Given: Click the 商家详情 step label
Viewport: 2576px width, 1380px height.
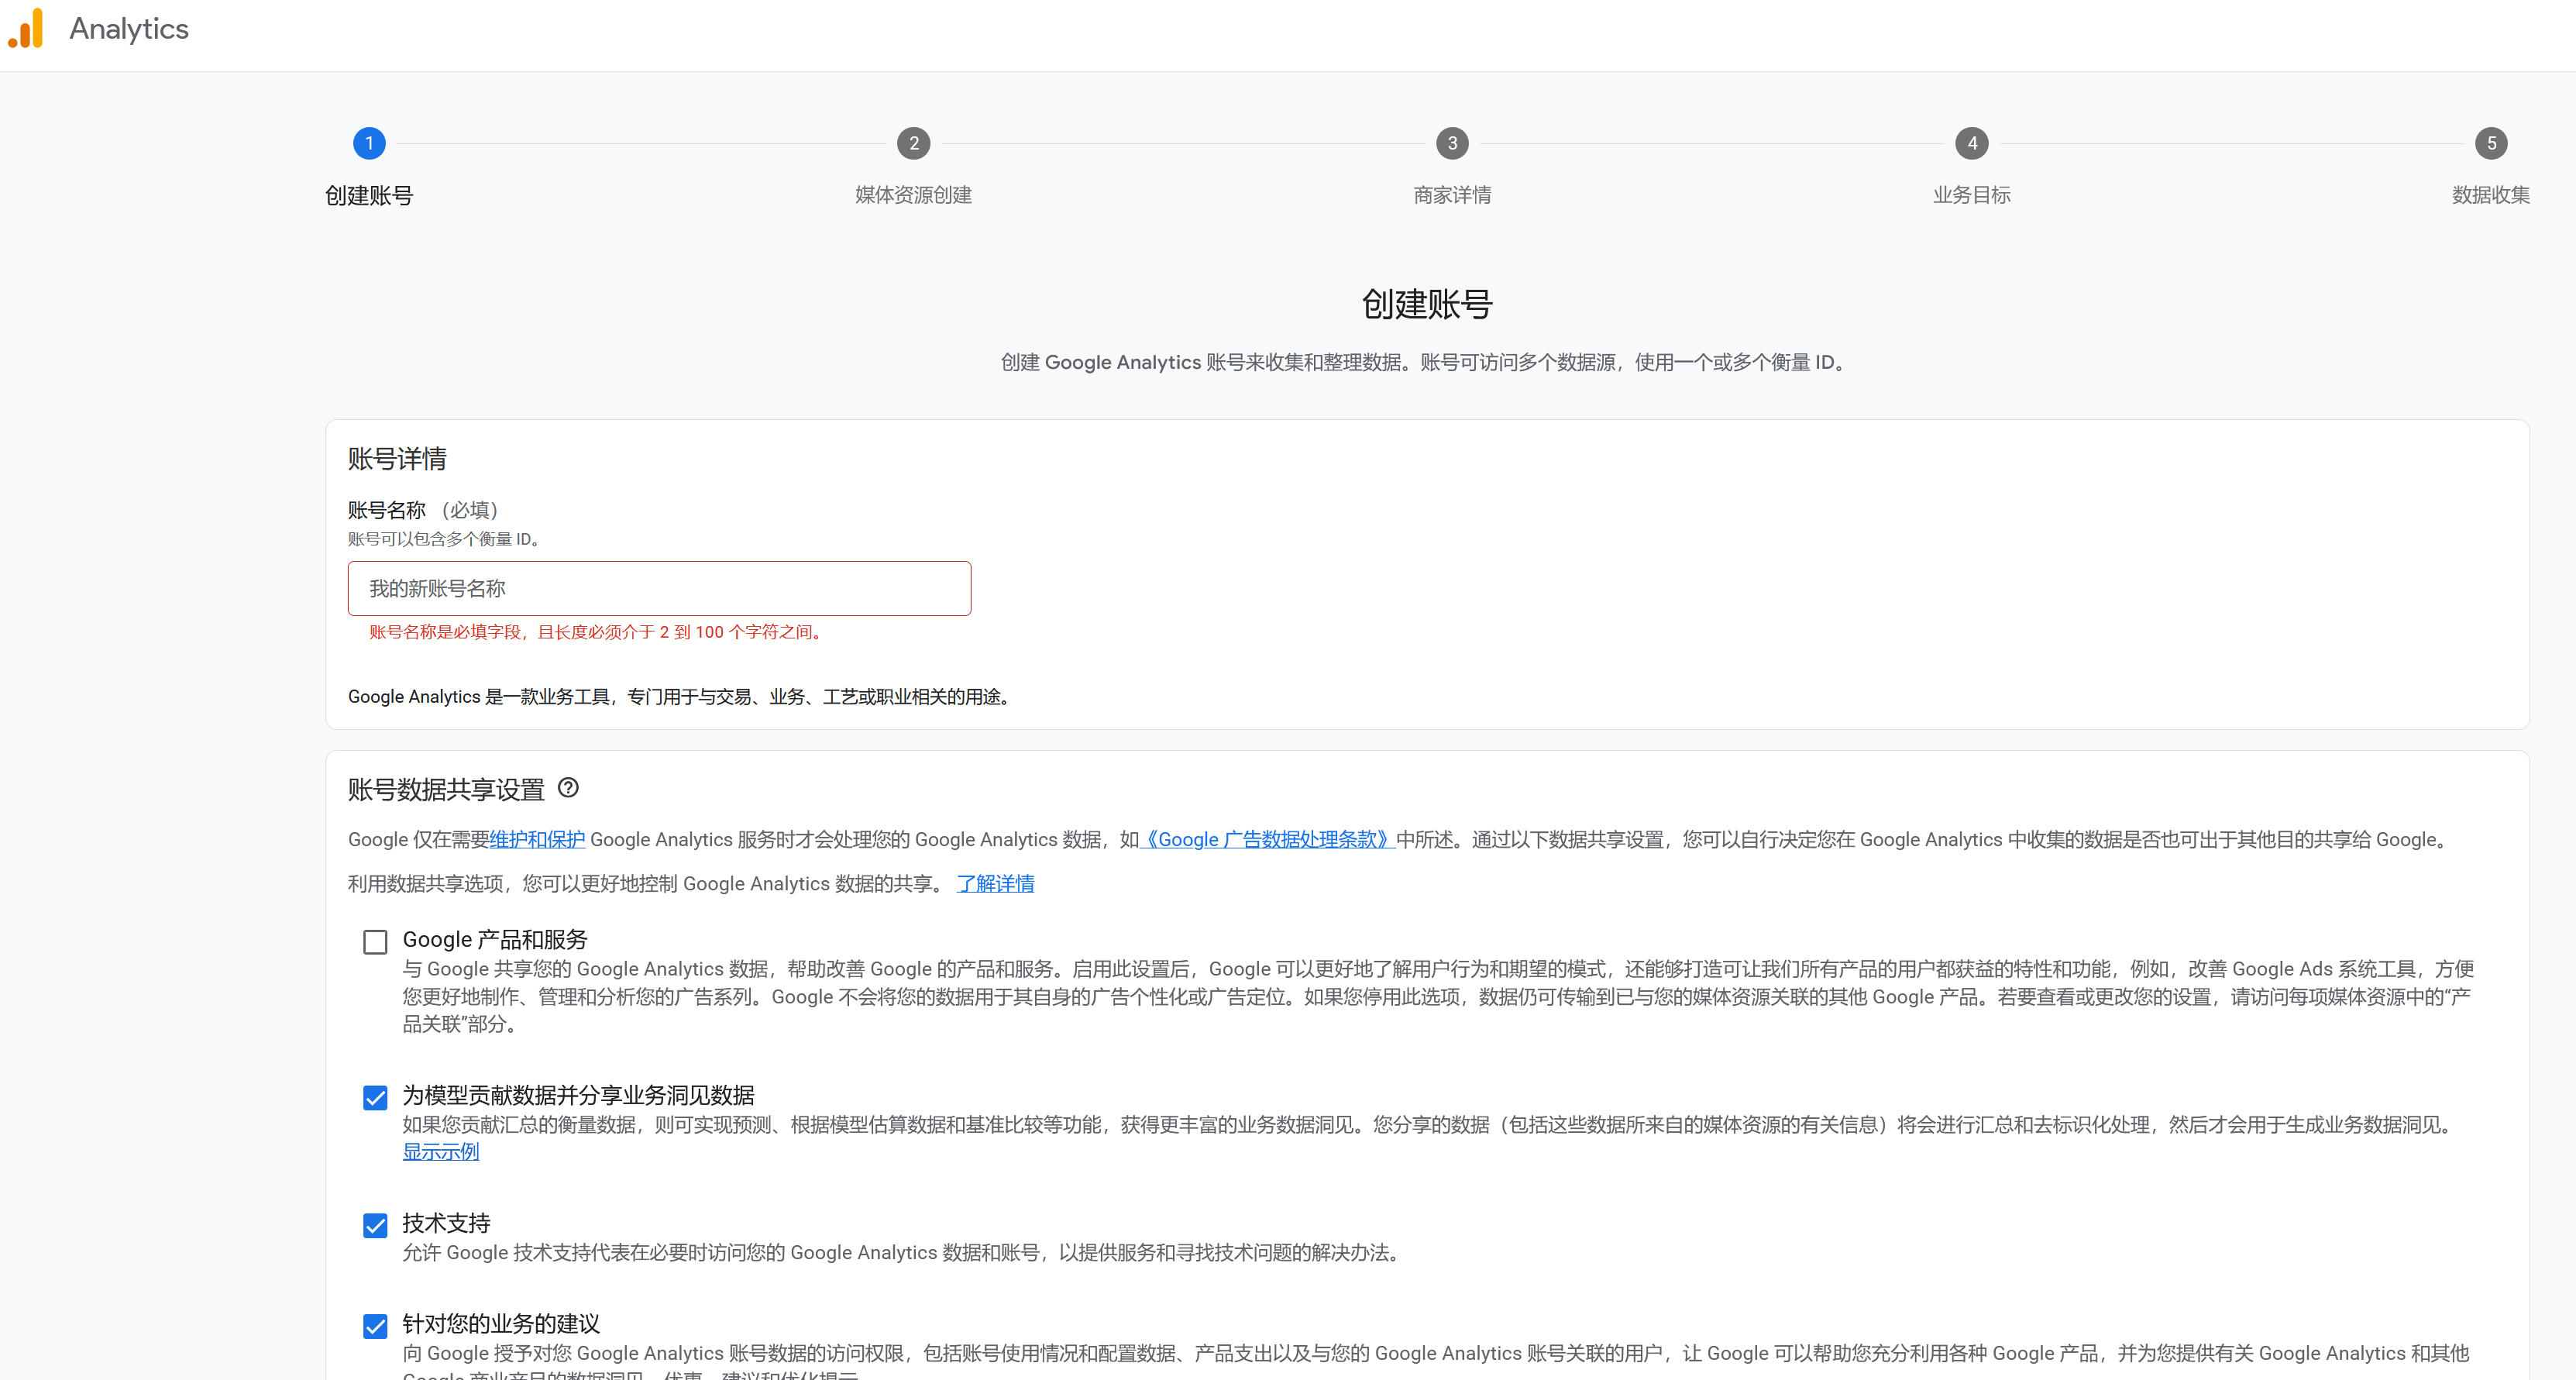Looking at the screenshot, I should [1452, 195].
